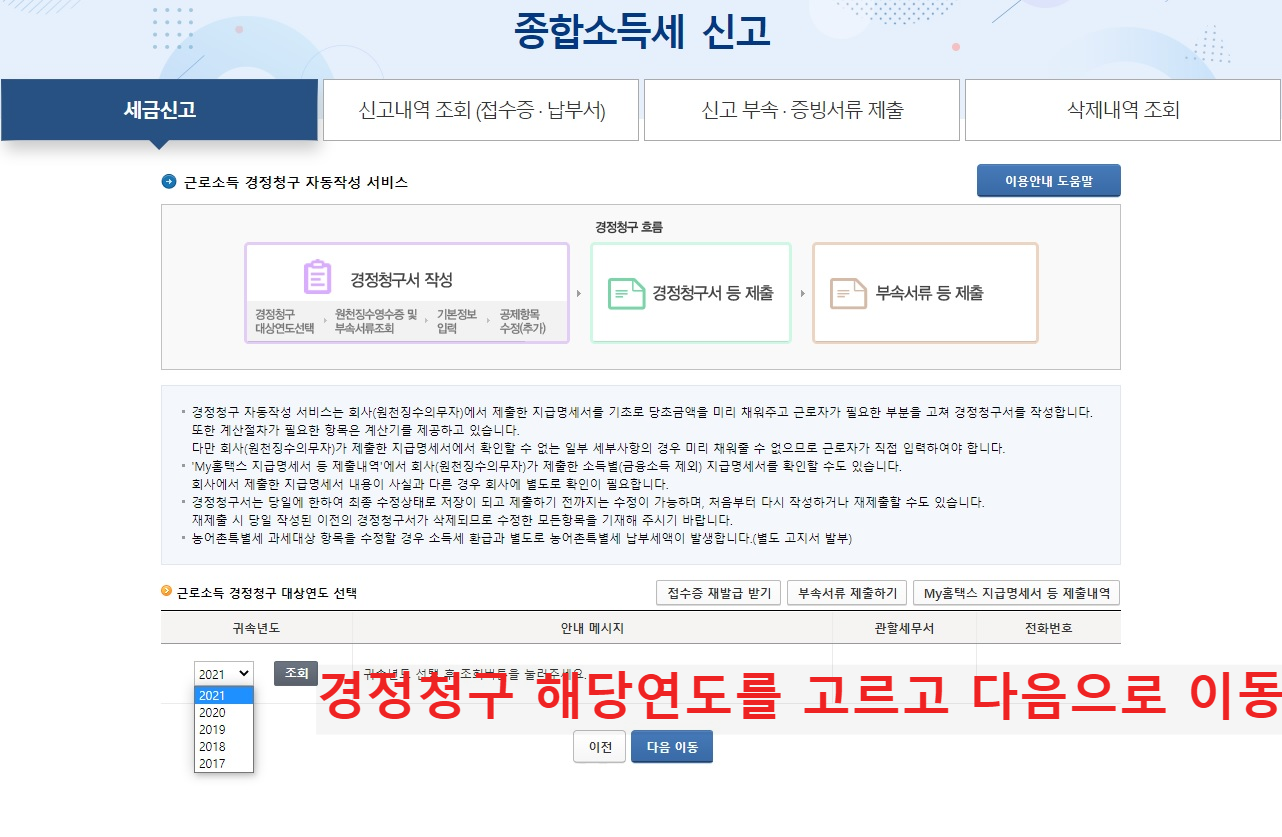This screenshot has height=837, width=1282.
Task: Click the 경정청구 흐름 heading
Action: (x=628, y=227)
